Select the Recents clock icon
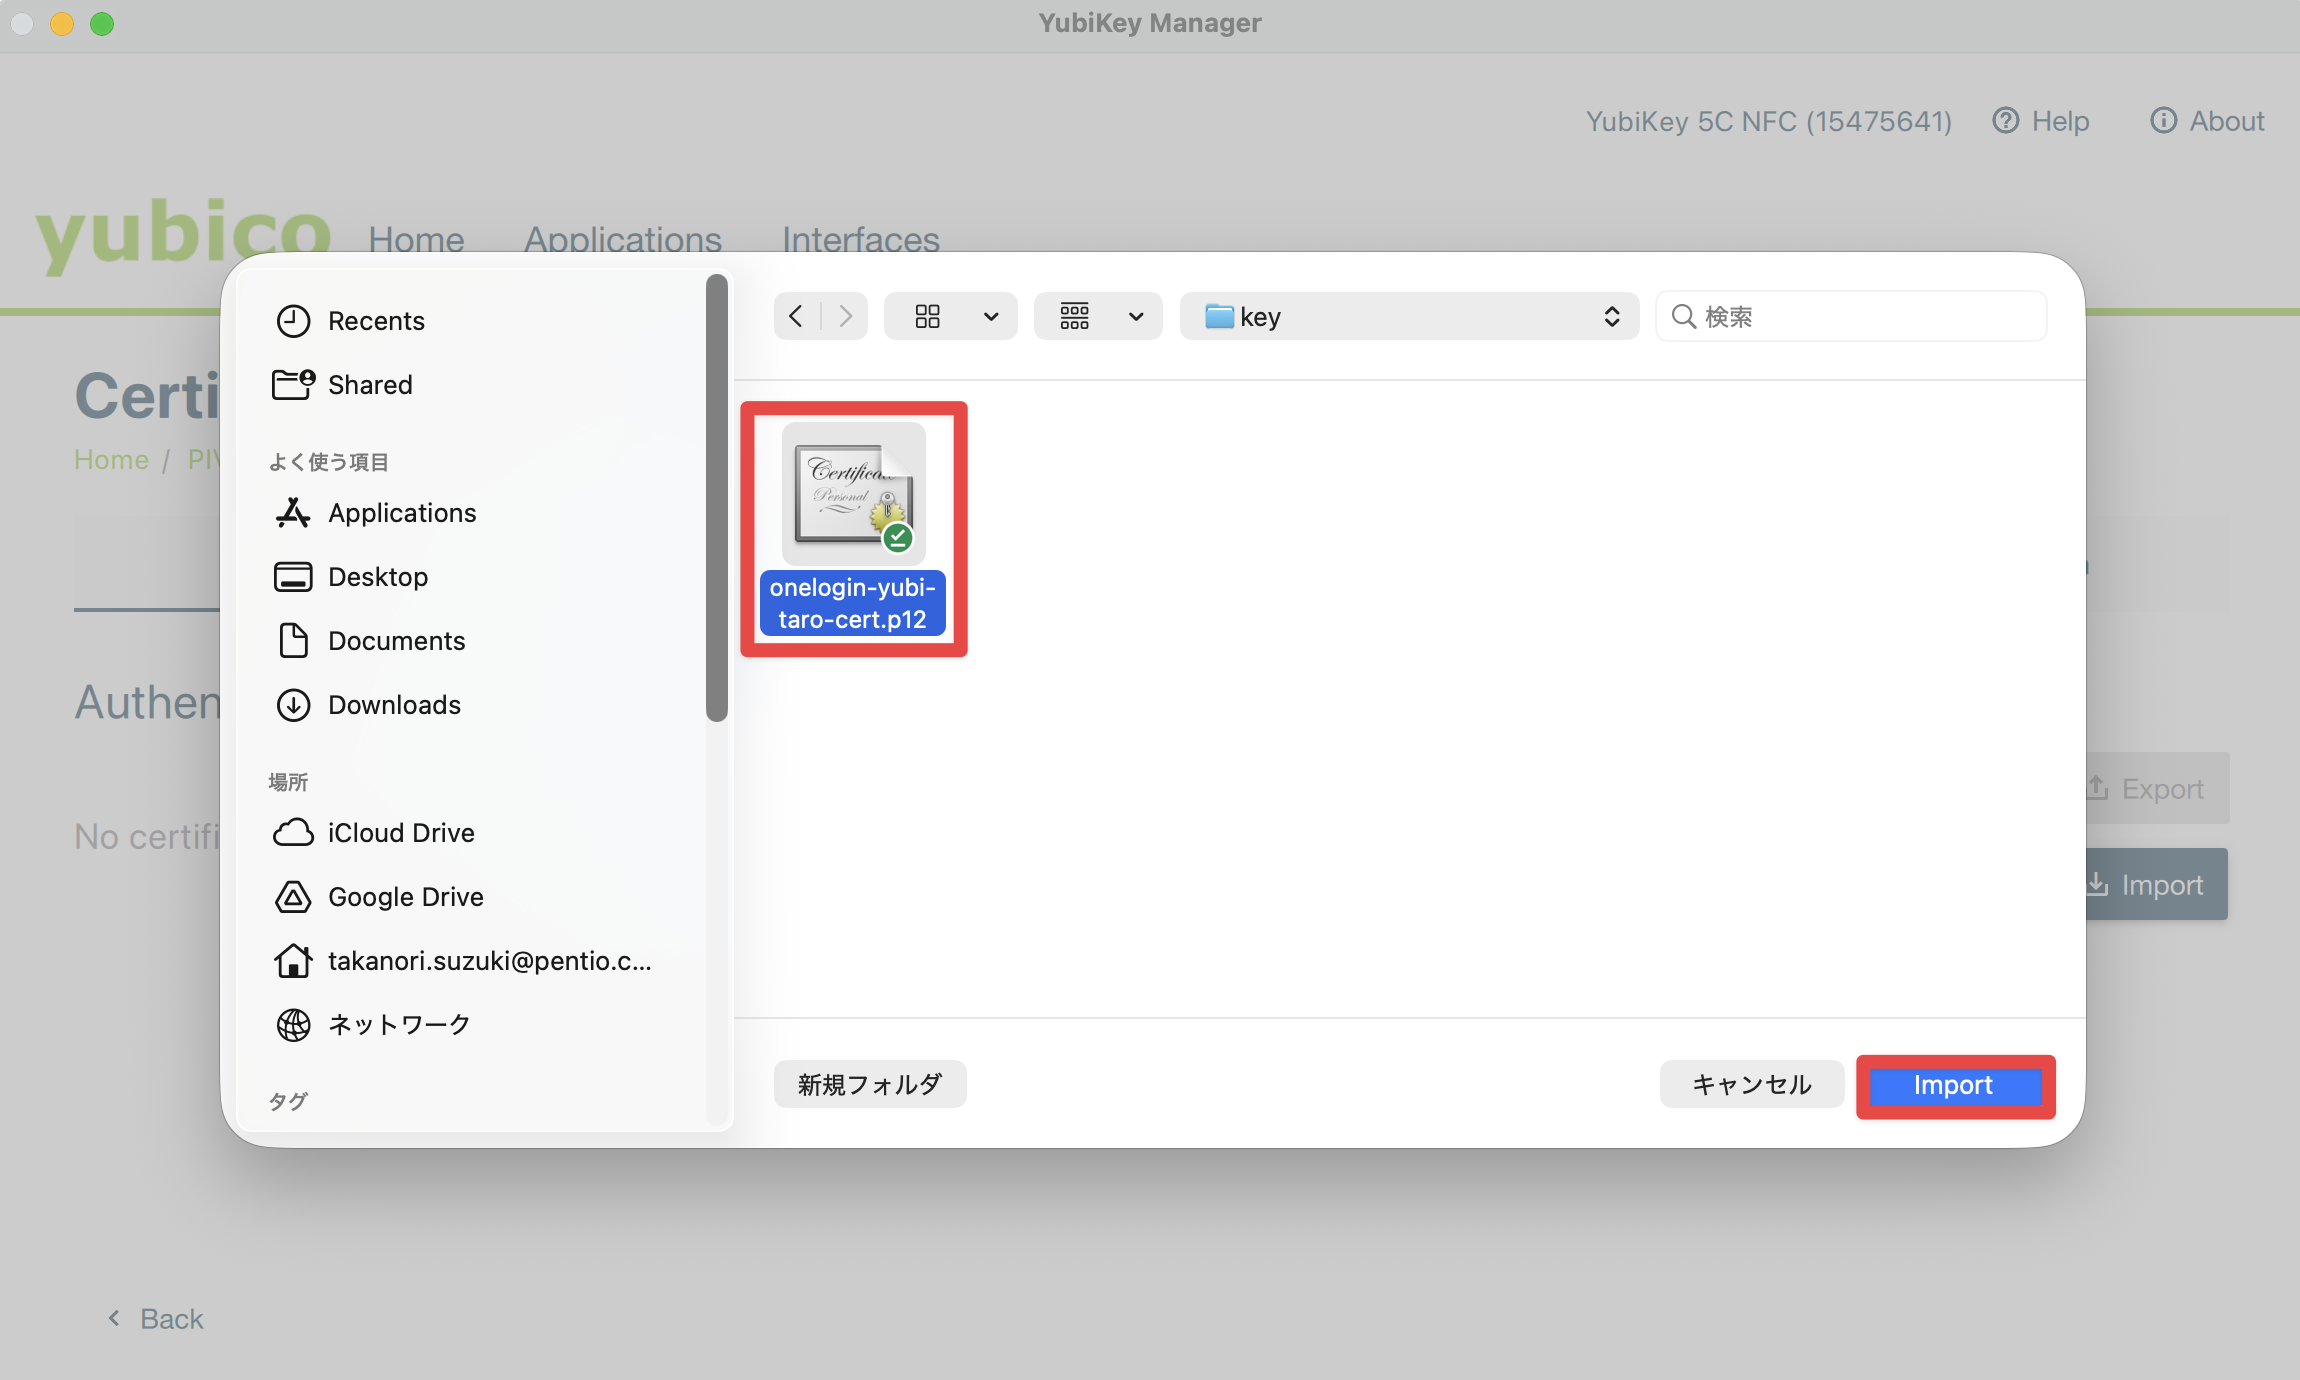The width and height of the screenshot is (2300, 1380). click(293, 320)
